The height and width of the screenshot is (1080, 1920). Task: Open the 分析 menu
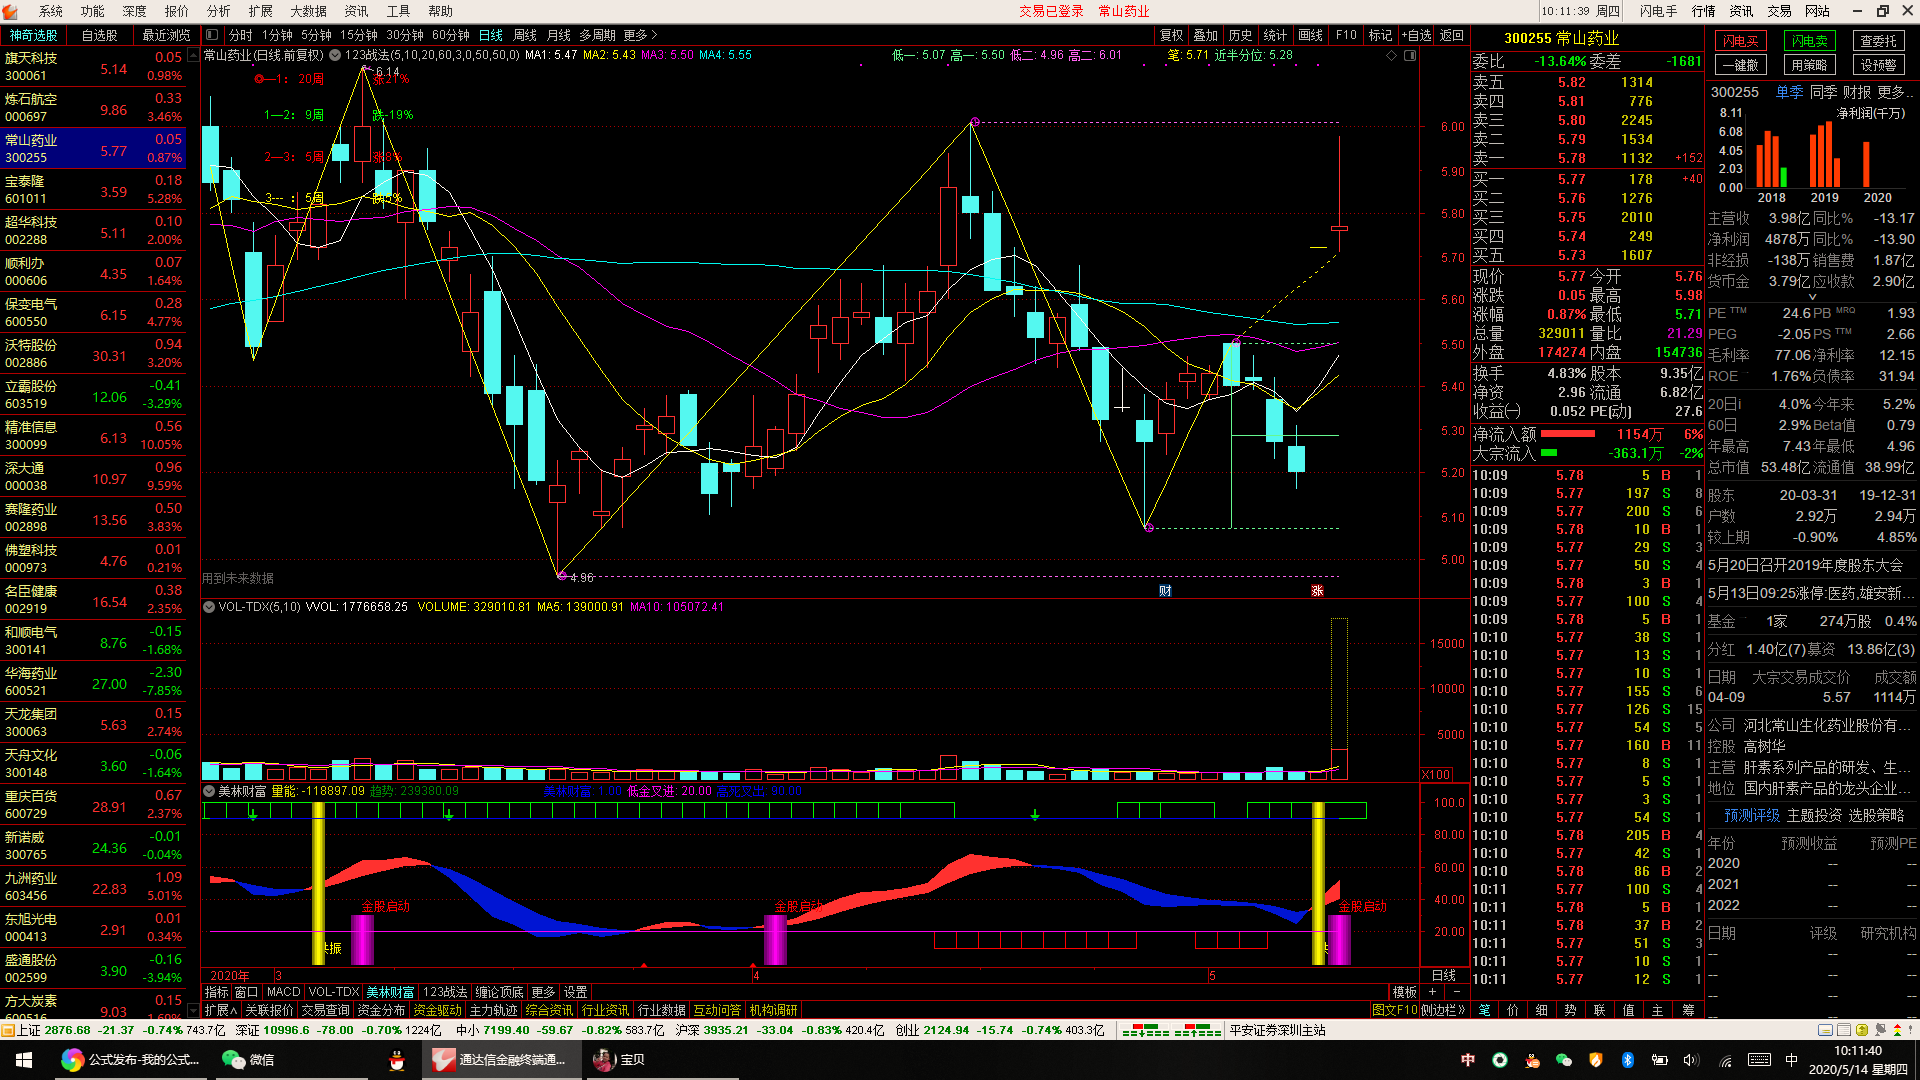(218, 11)
